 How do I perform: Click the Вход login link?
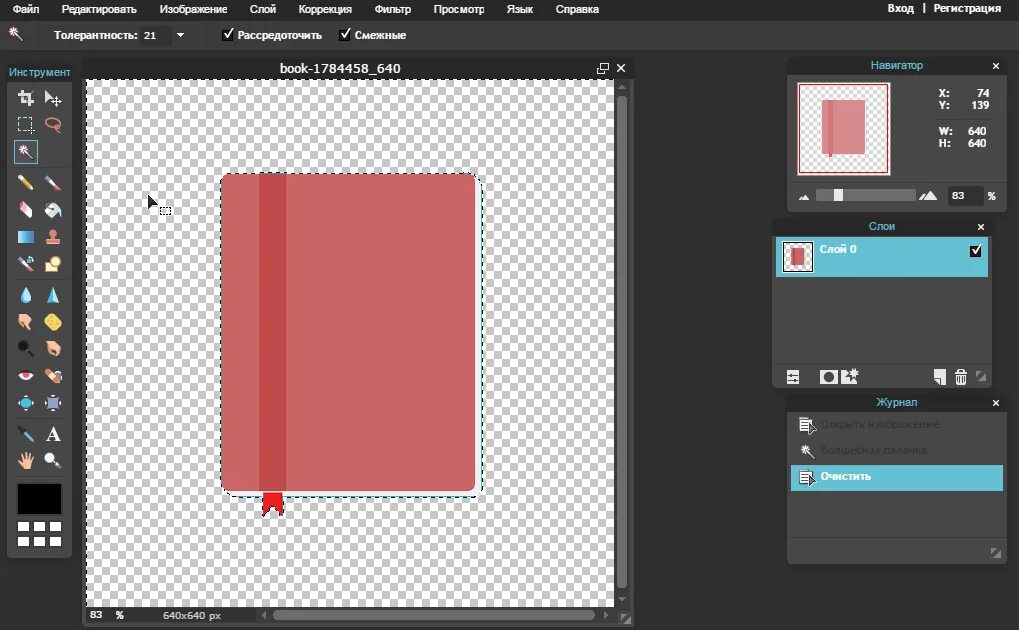pos(901,8)
